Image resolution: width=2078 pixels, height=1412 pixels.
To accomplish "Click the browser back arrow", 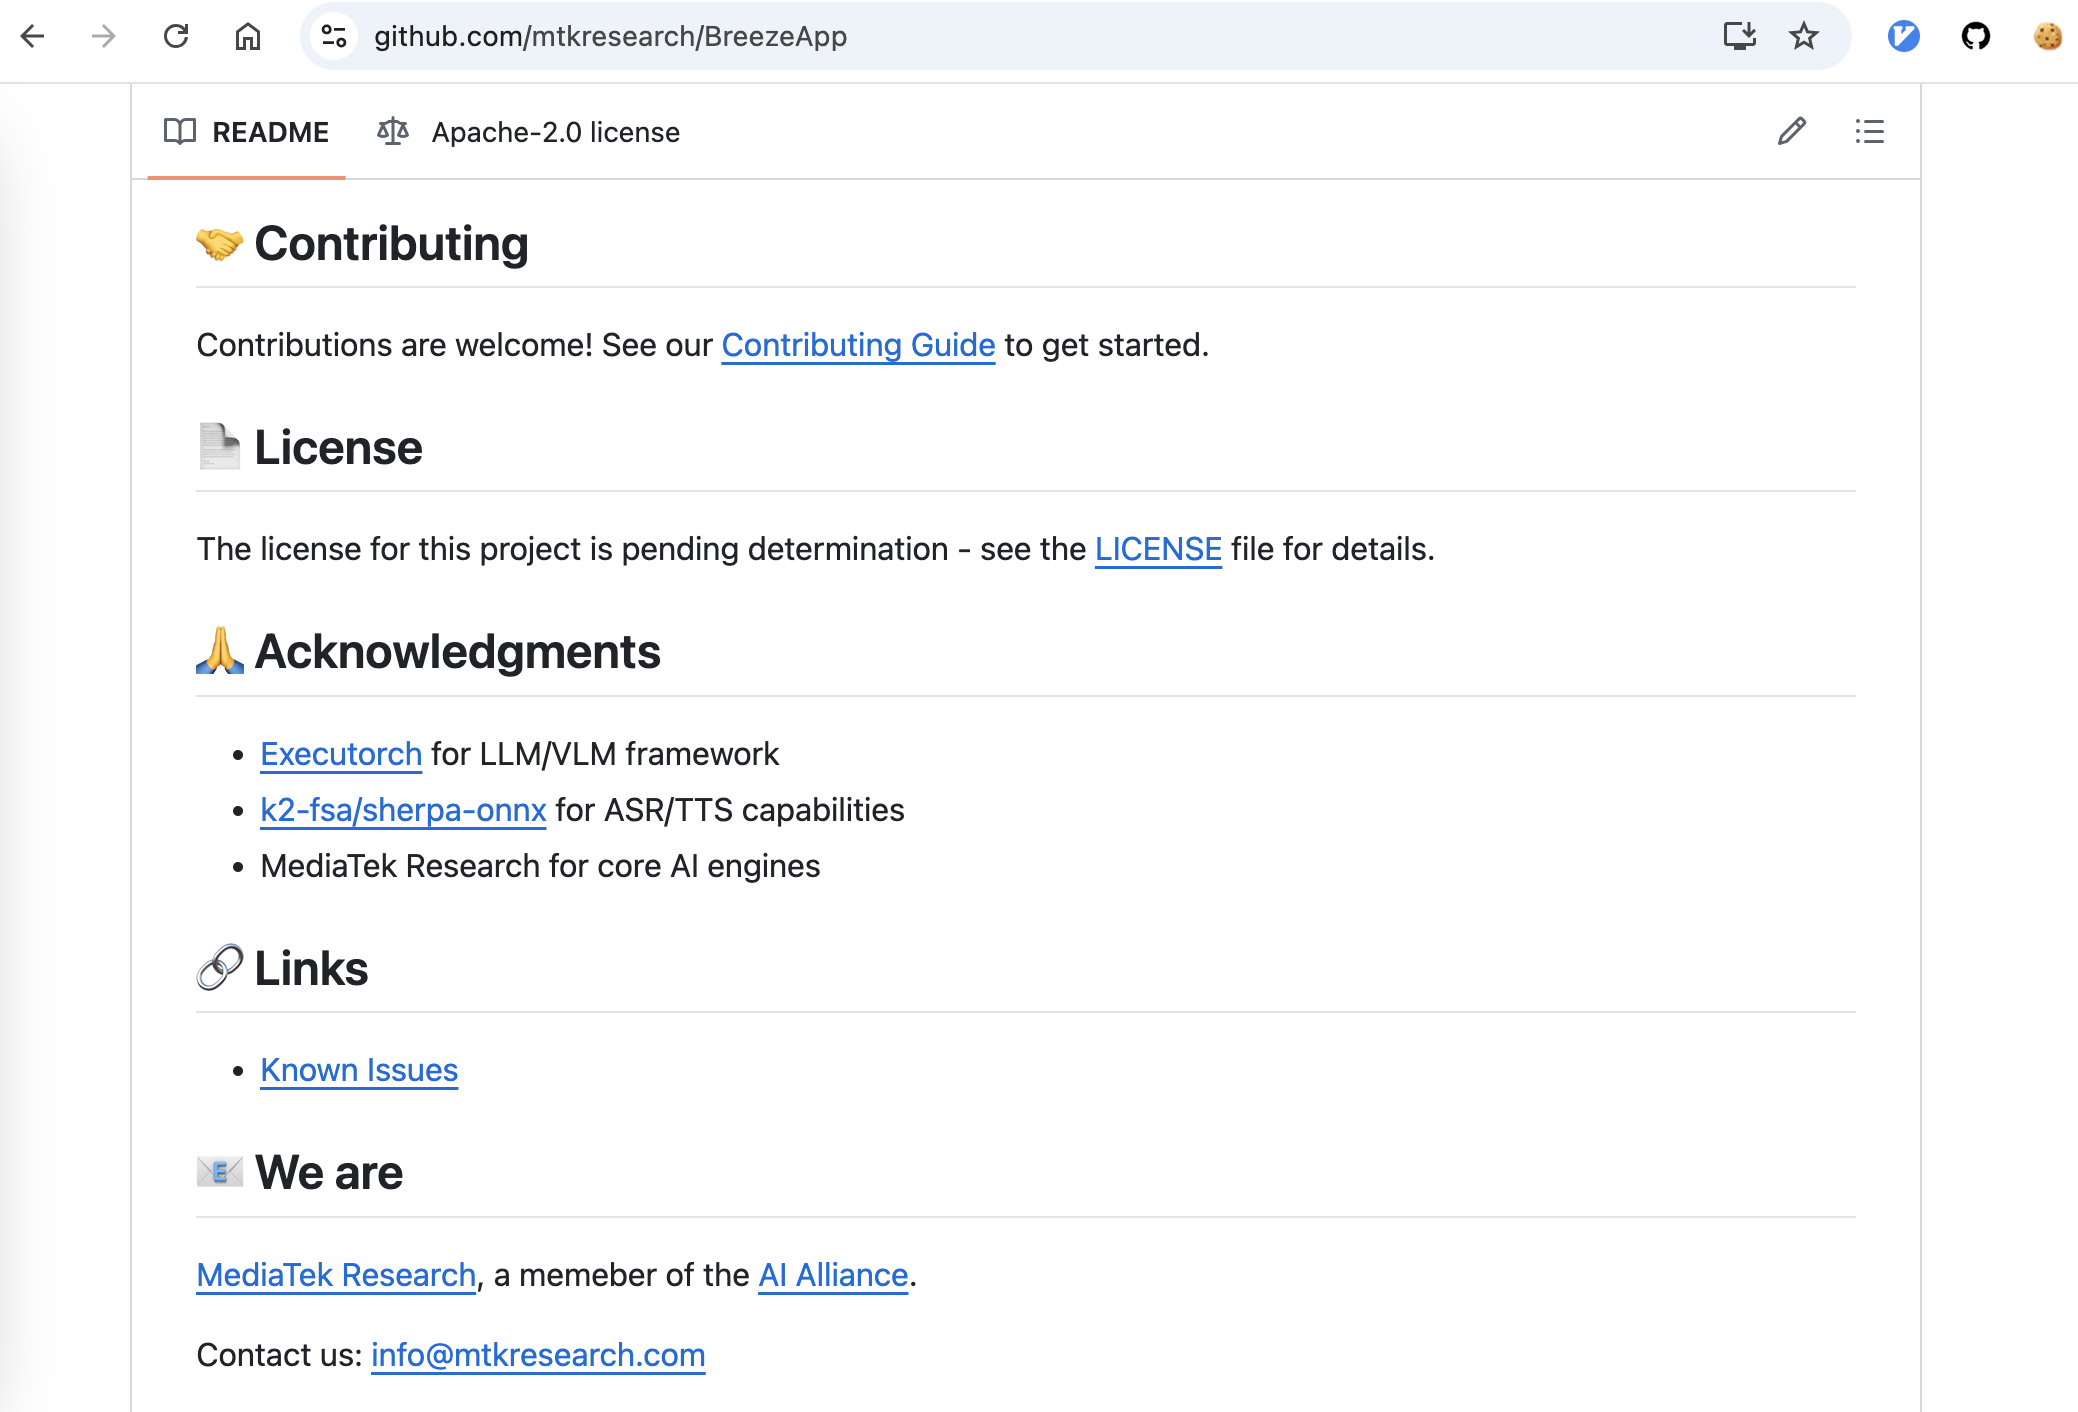I will (x=33, y=37).
